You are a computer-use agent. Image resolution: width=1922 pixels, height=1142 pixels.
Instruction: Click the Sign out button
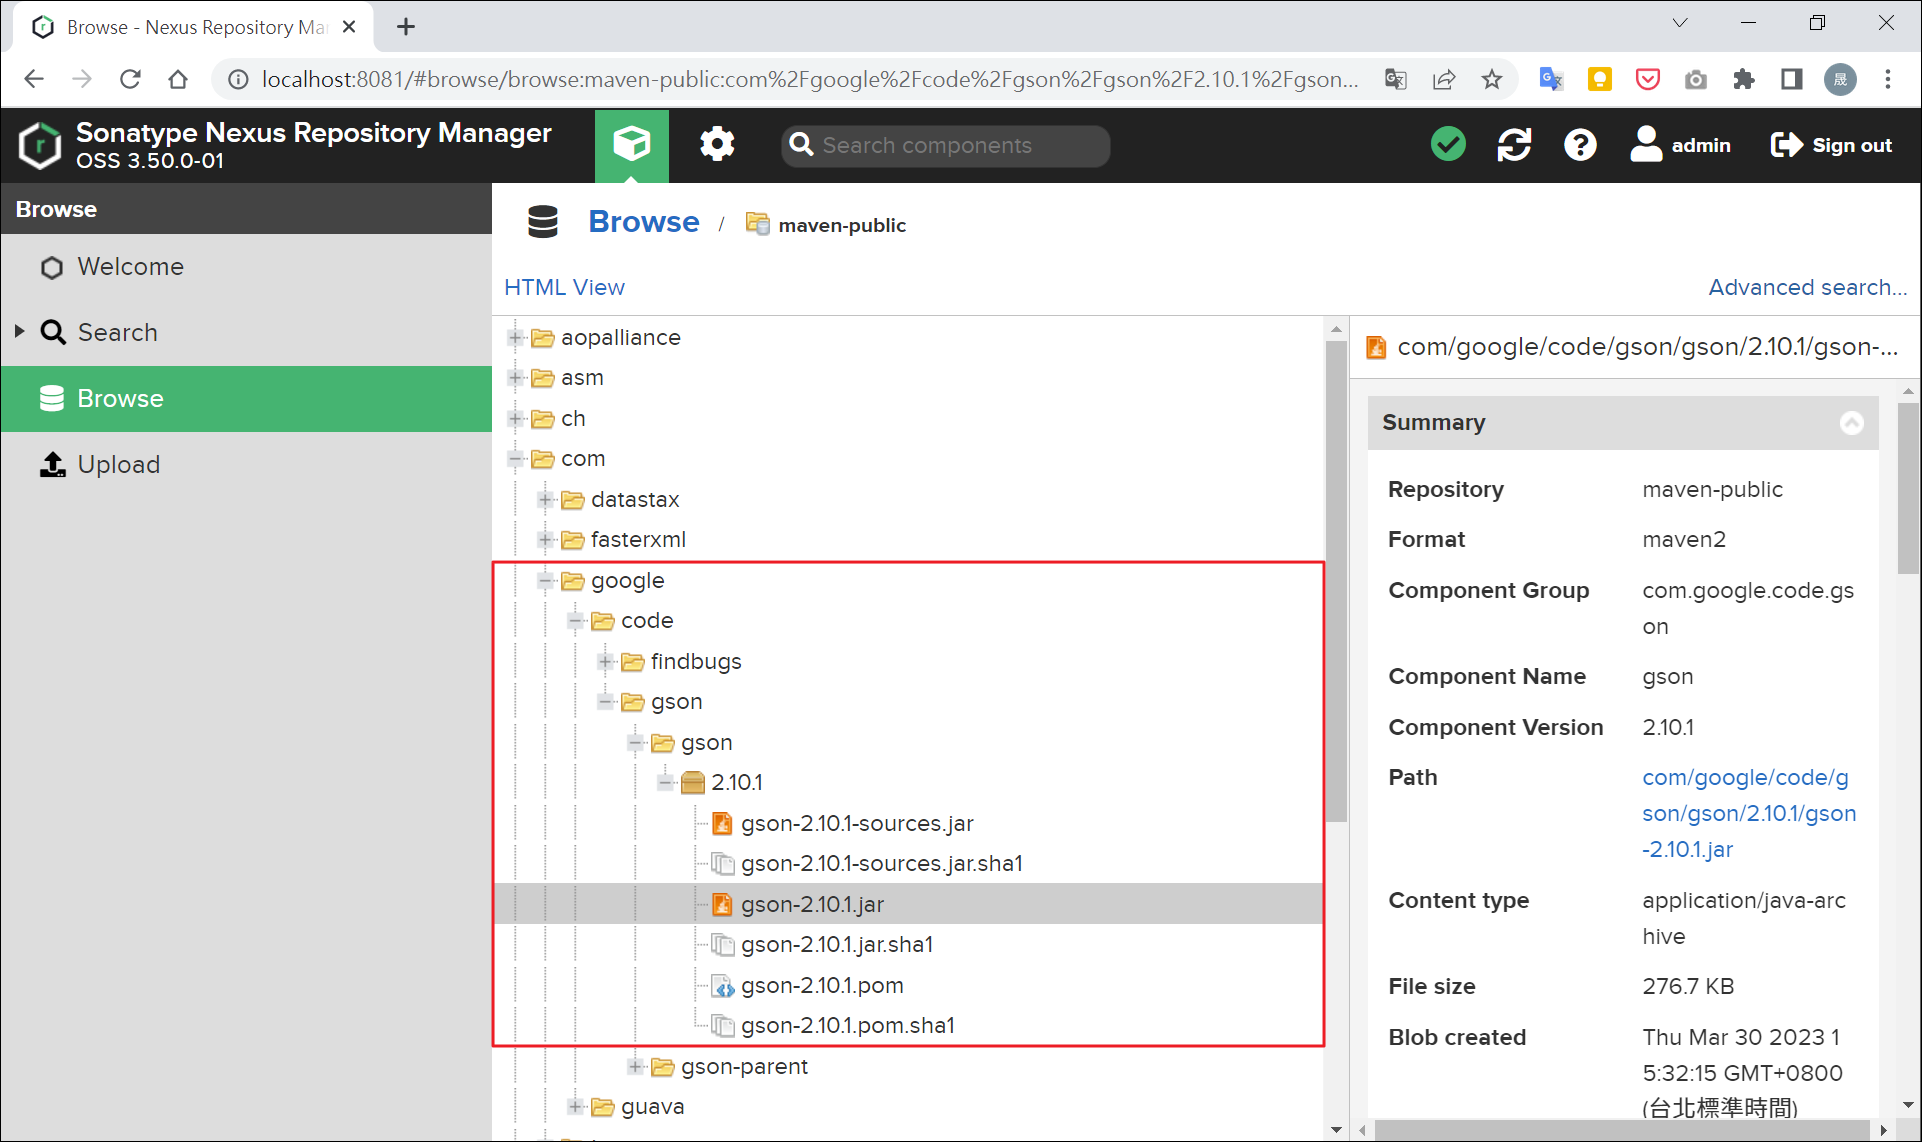click(1831, 144)
